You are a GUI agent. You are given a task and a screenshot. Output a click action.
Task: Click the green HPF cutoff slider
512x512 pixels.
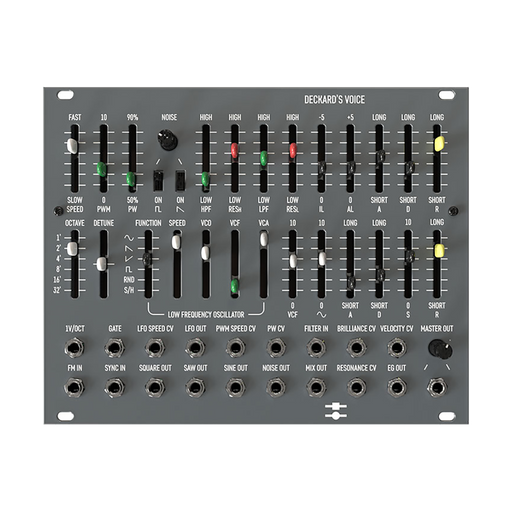point(205,179)
